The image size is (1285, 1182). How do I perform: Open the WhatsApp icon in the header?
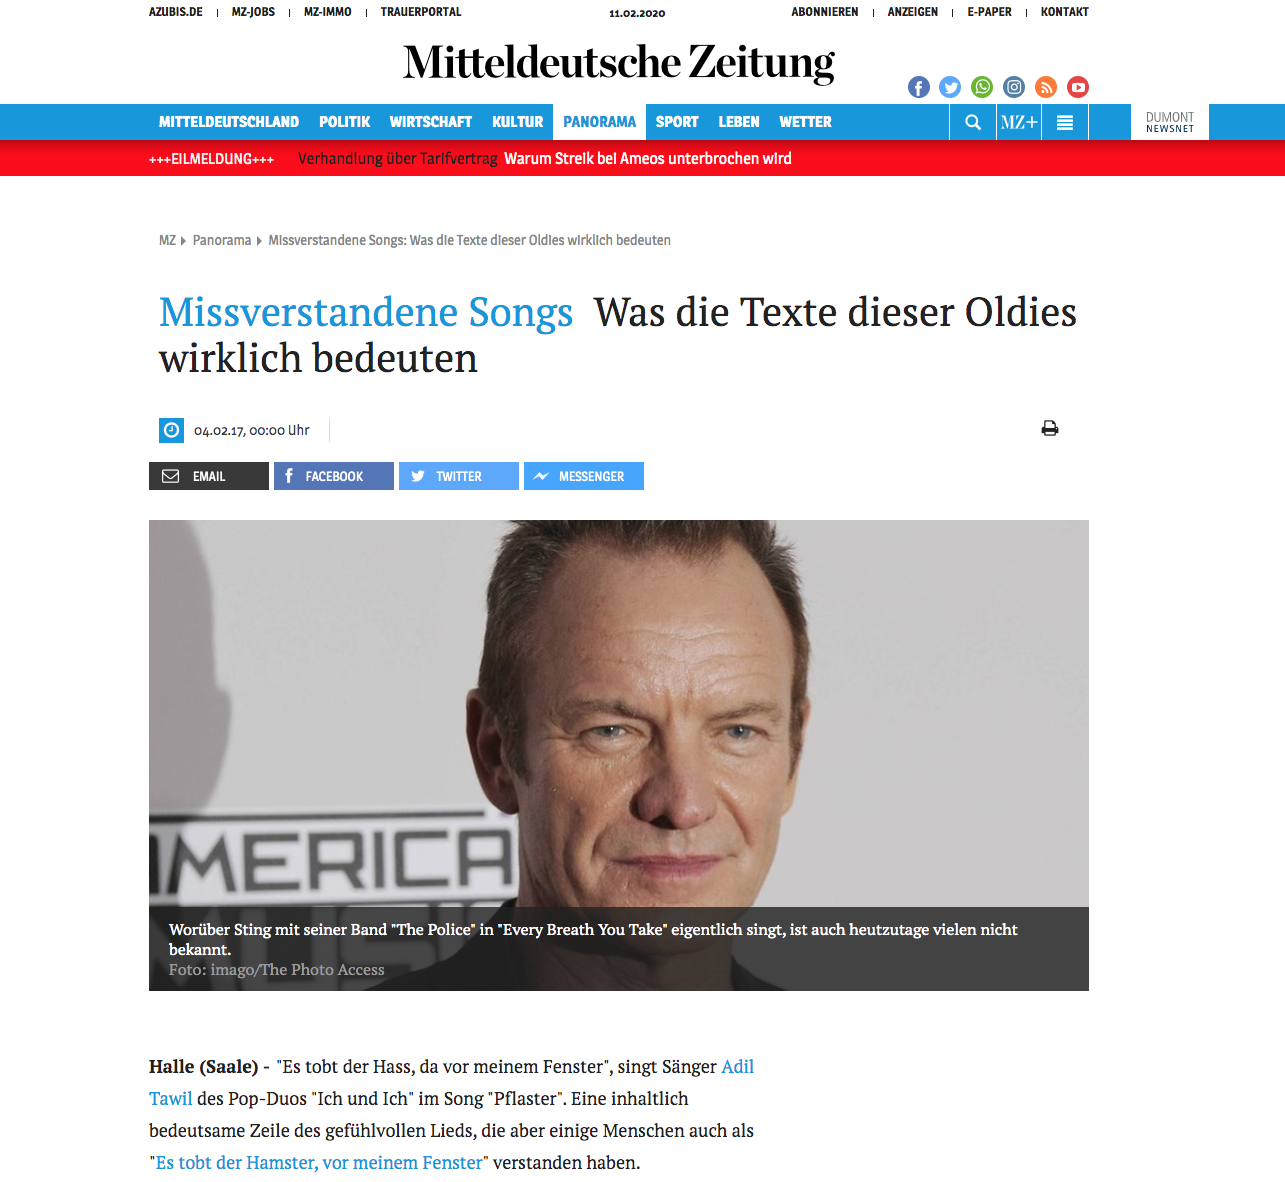pyautogui.click(x=982, y=87)
